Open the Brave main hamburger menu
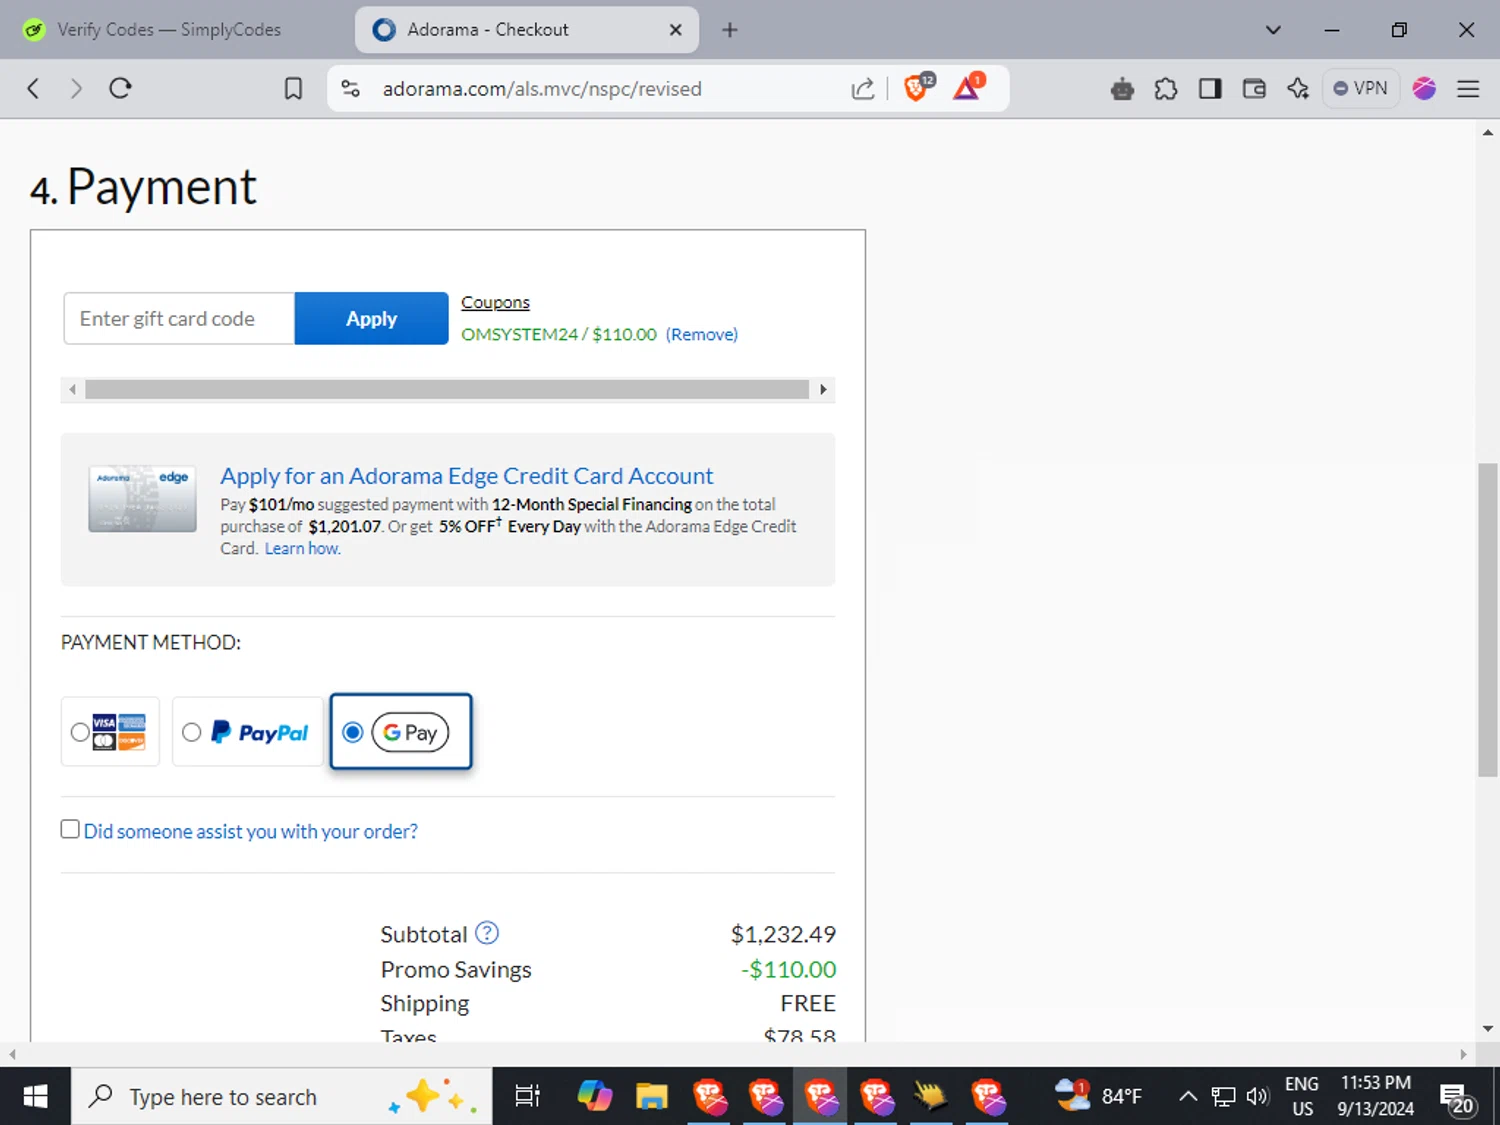 1468,89
